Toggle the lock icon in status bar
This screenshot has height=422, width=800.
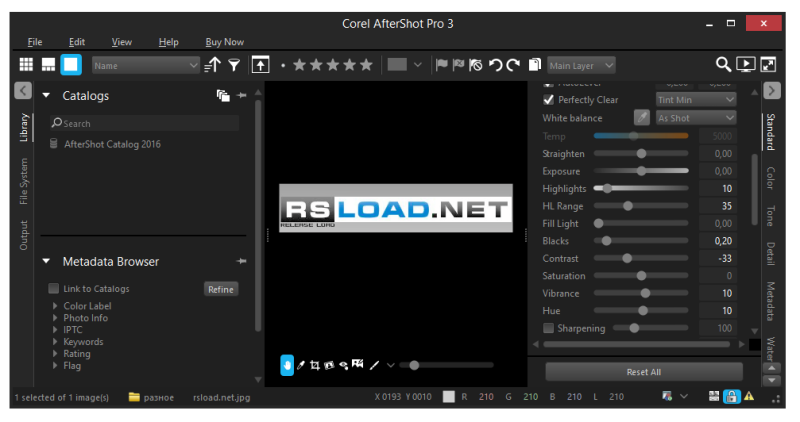pos(731,396)
